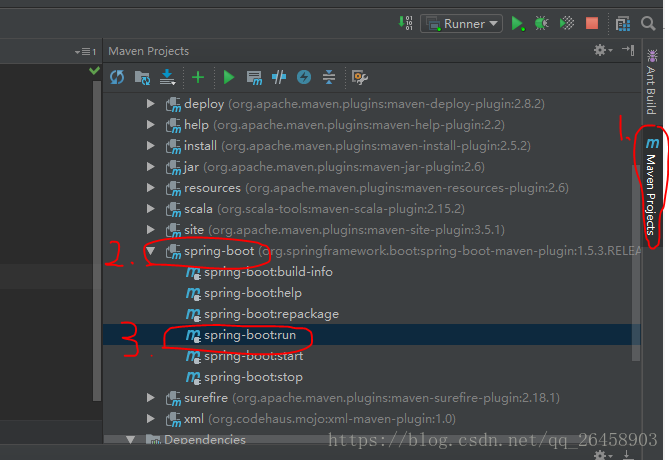The height and width of the screenshot is (460, 669).
Task: Open Maven Settings wrench icon
Action: coord(359,77)
